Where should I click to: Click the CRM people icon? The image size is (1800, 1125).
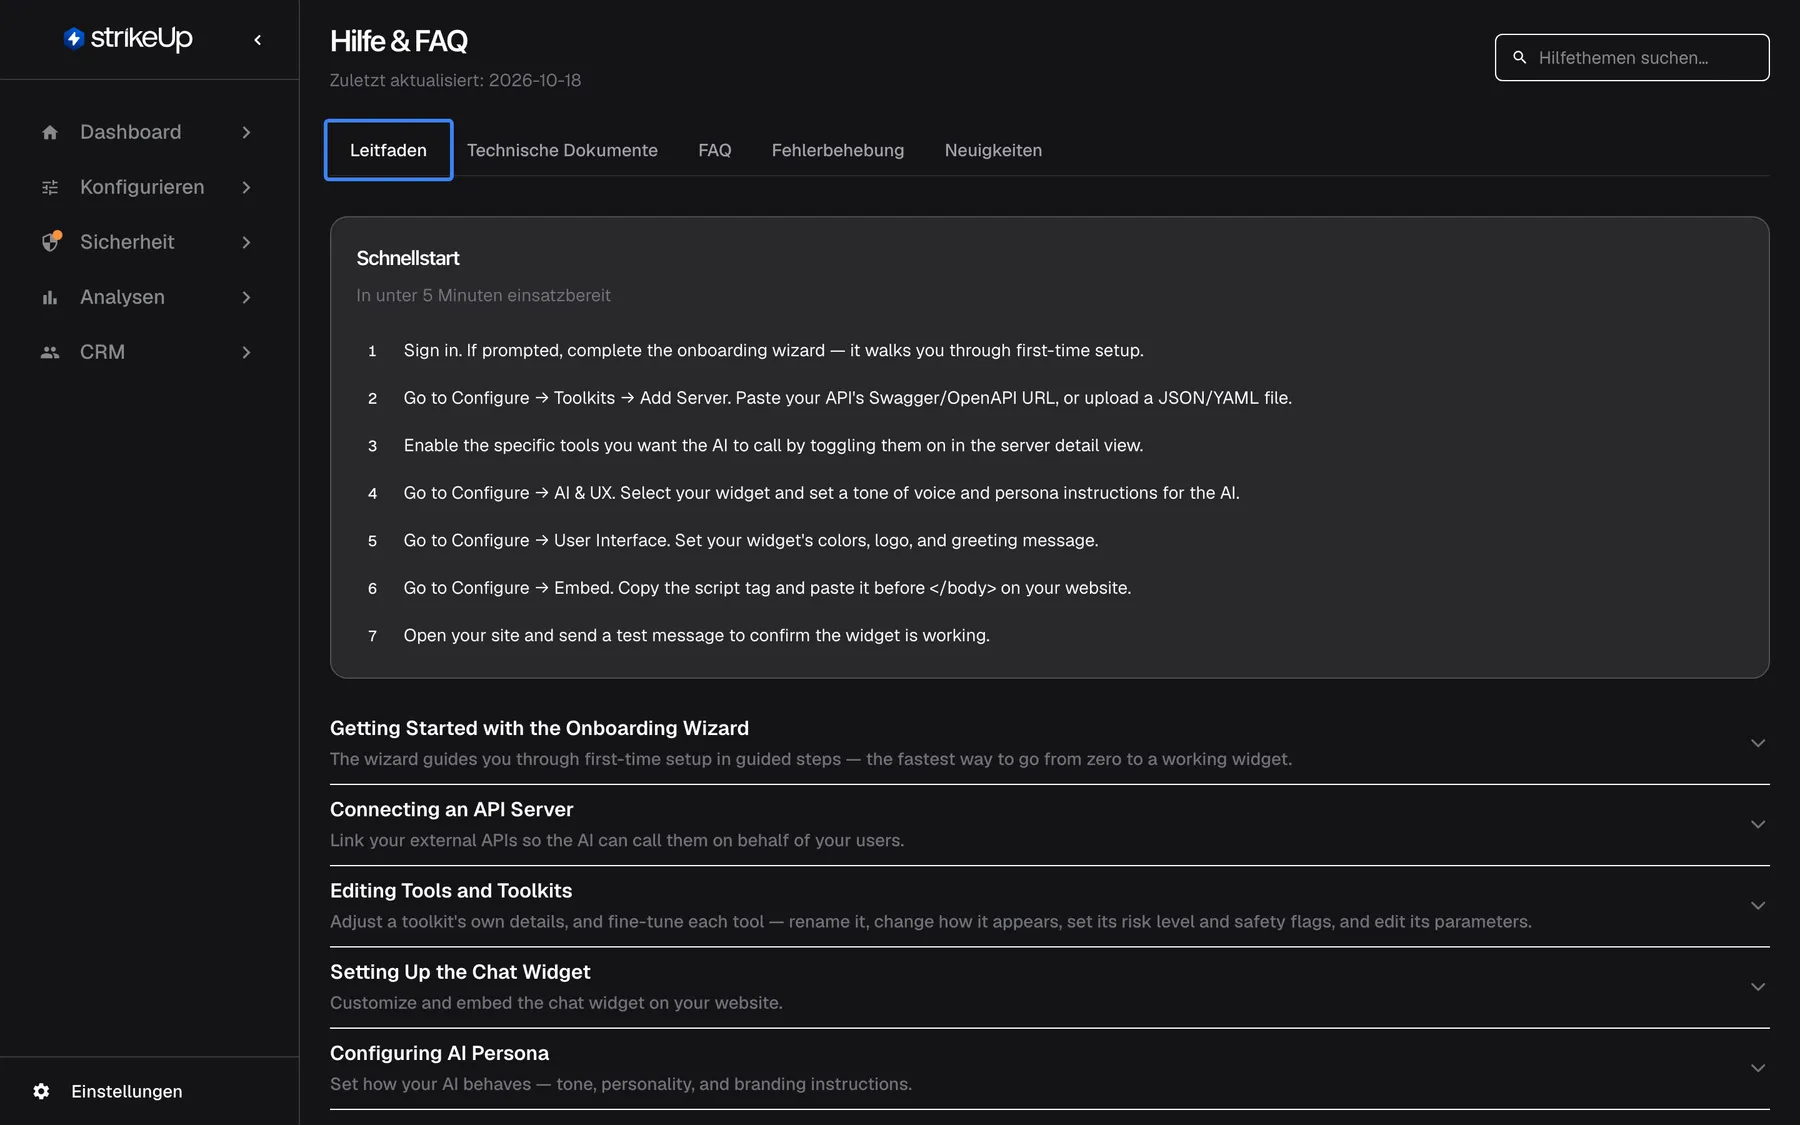(50, 352)
